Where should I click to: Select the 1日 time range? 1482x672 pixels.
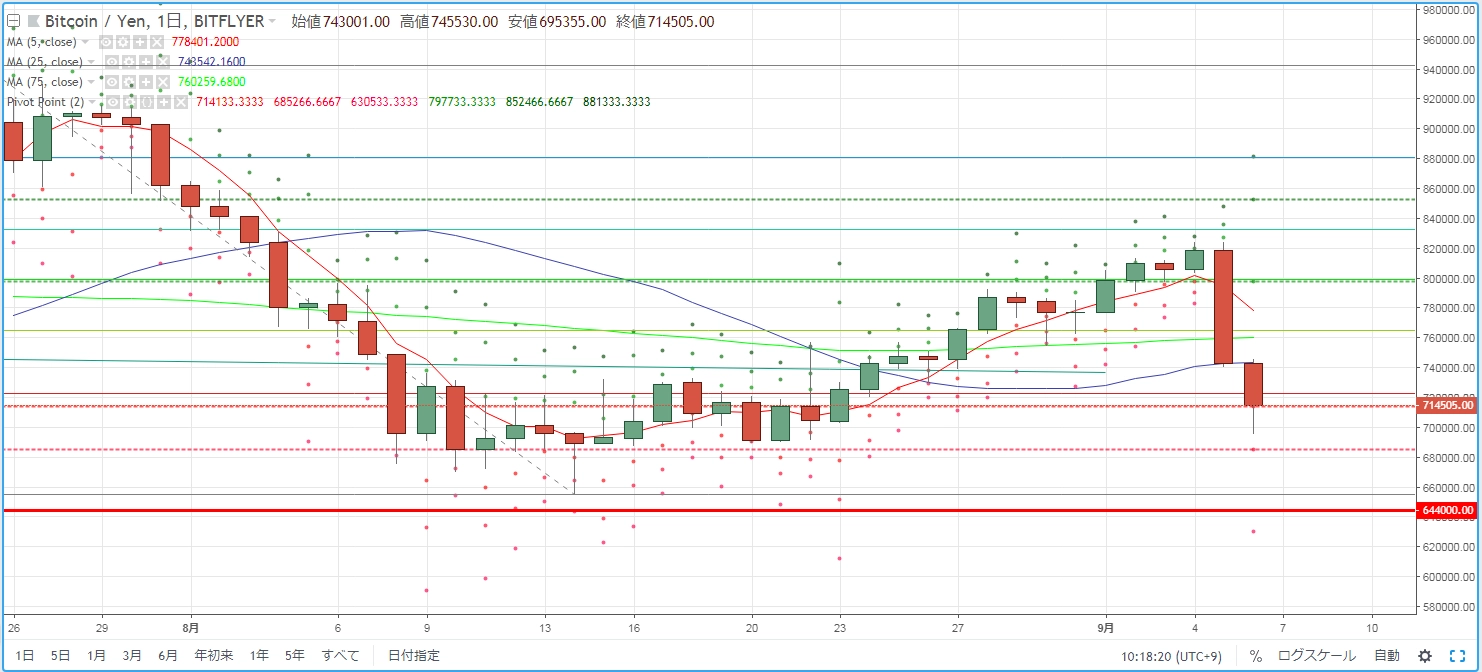click(25, 656)
